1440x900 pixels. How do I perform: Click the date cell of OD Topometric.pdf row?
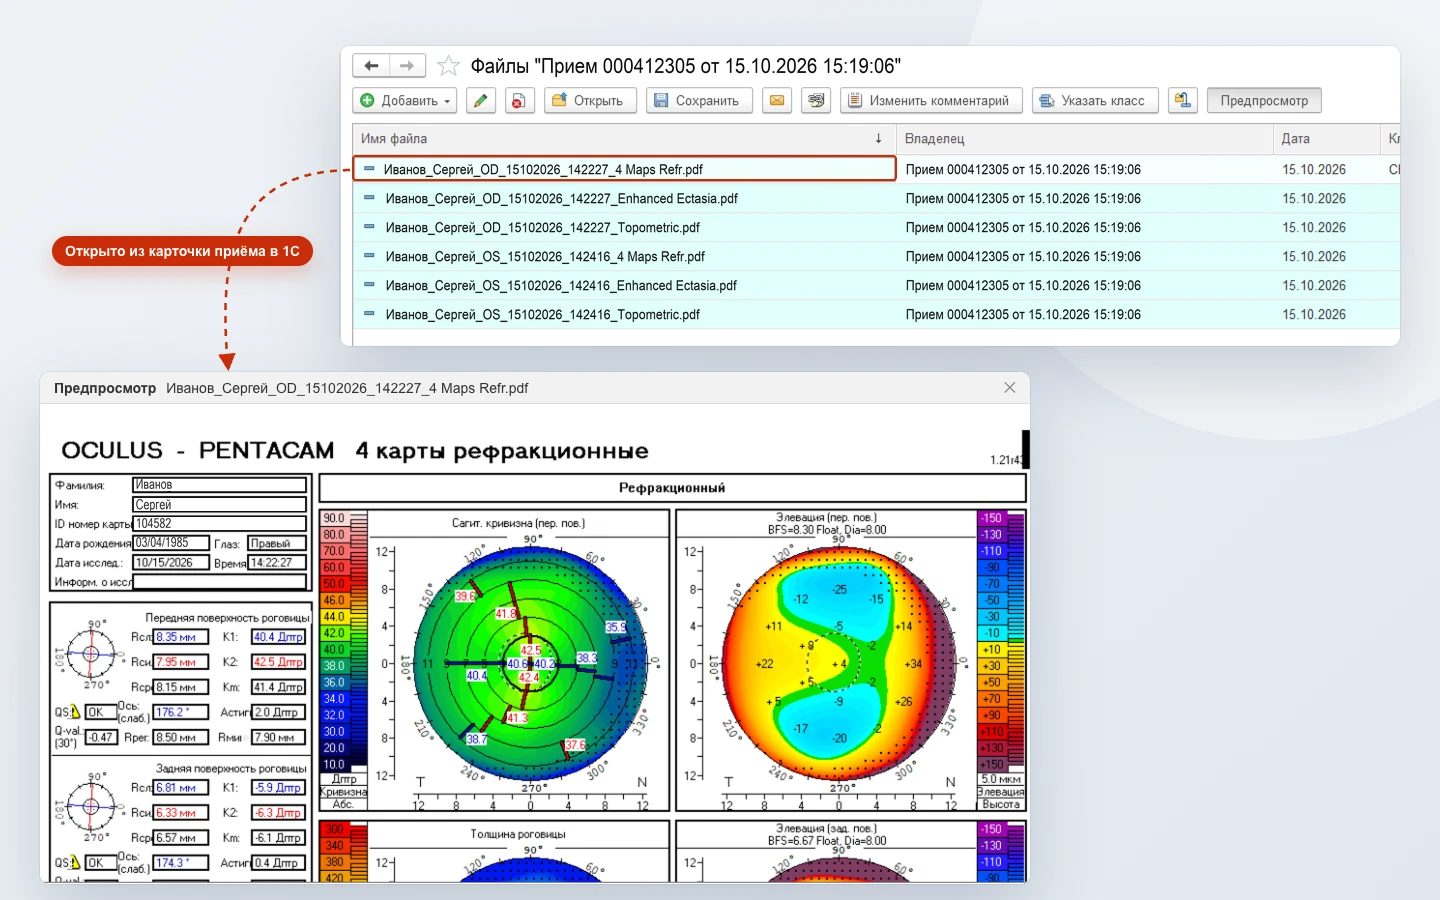1325,227
